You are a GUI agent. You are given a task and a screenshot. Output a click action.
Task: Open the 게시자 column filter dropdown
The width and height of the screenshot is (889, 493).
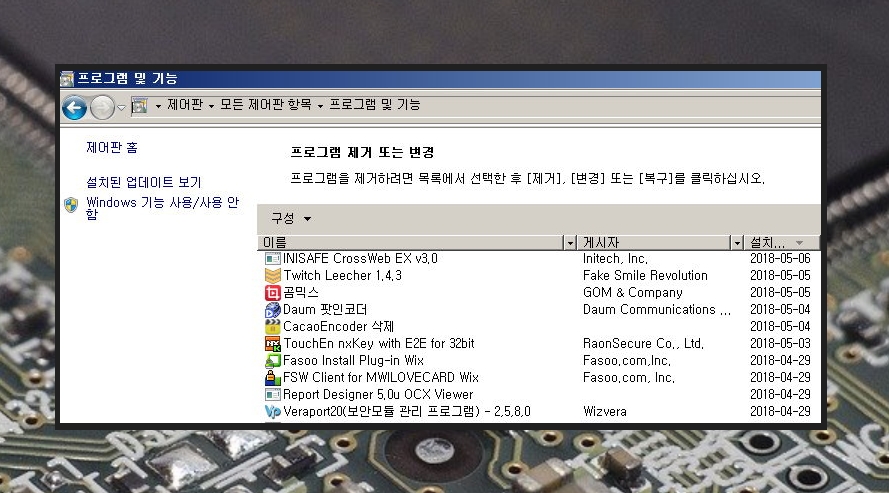[737, 243]
